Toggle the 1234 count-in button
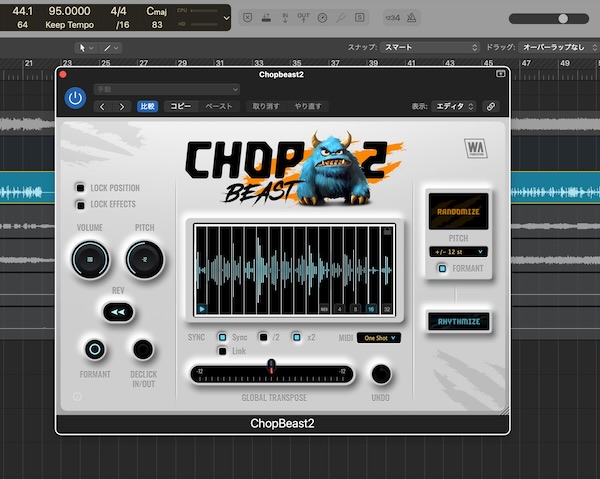Viewport: 600px width, 479px height. 393,18
